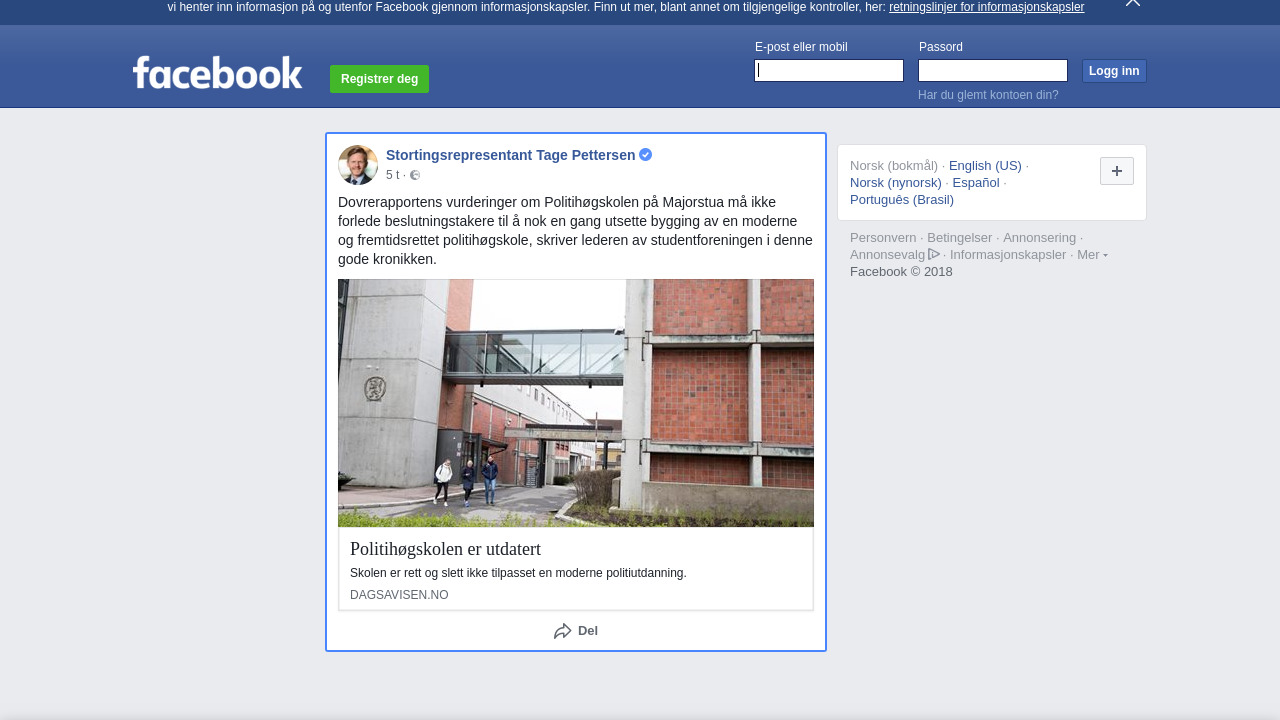Open 'Har du glemt kontoen din?' link
Image resolution: width=1280 pixels, height=720 pixels.
988,95
